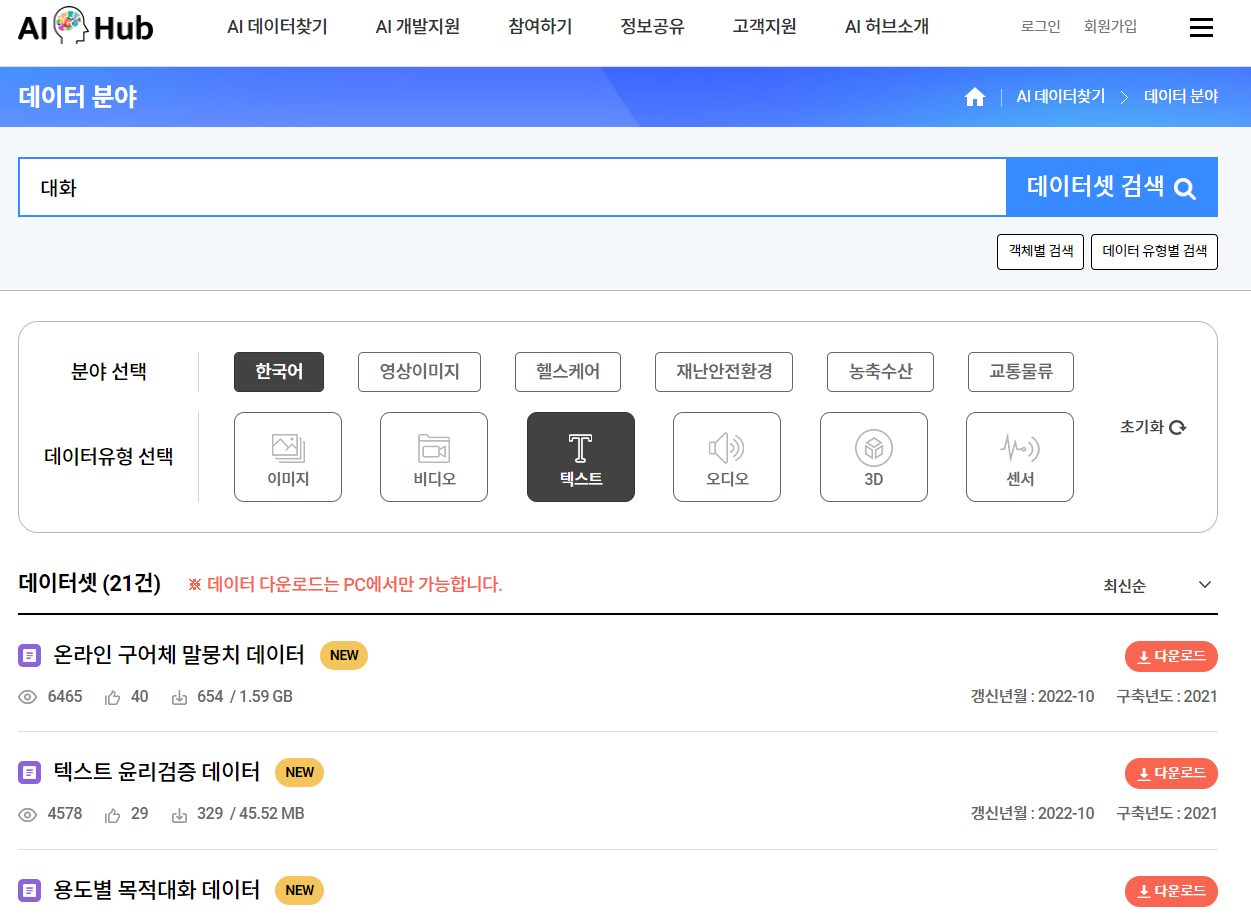
Task: Select the 비디오 data type
Action: coord(434,457)
